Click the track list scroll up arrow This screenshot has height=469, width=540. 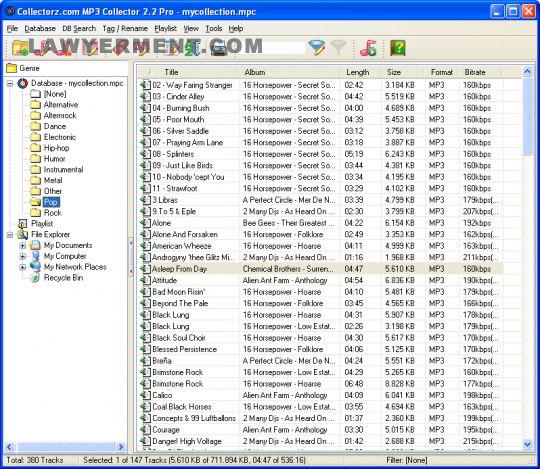point(527,72)
